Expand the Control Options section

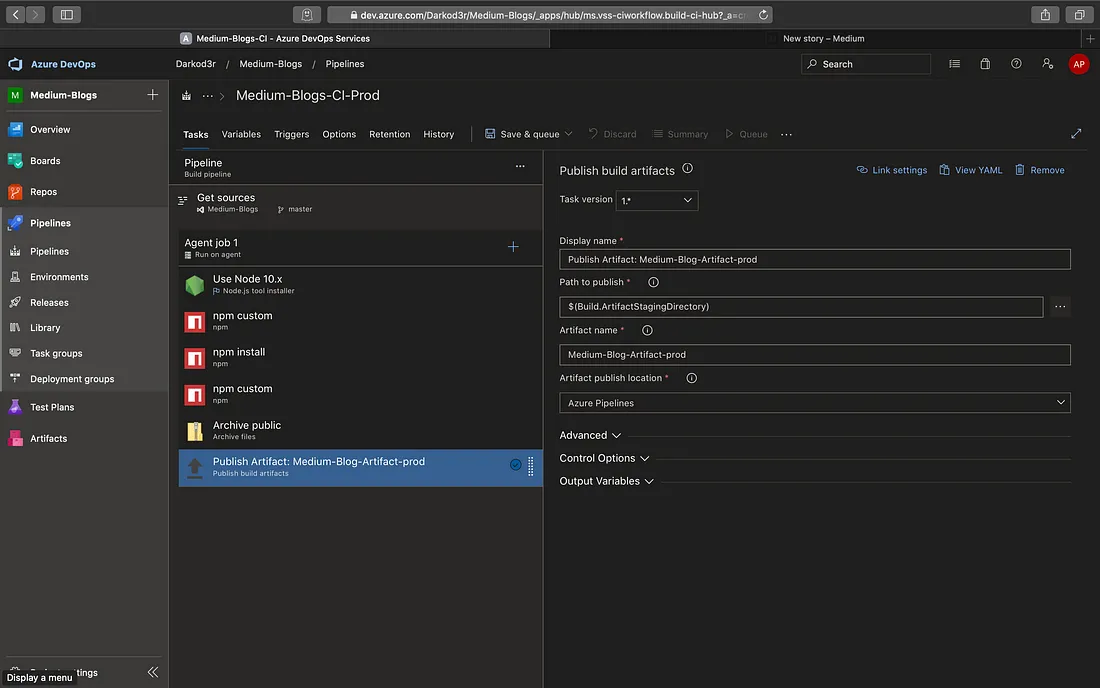[604, 458]
